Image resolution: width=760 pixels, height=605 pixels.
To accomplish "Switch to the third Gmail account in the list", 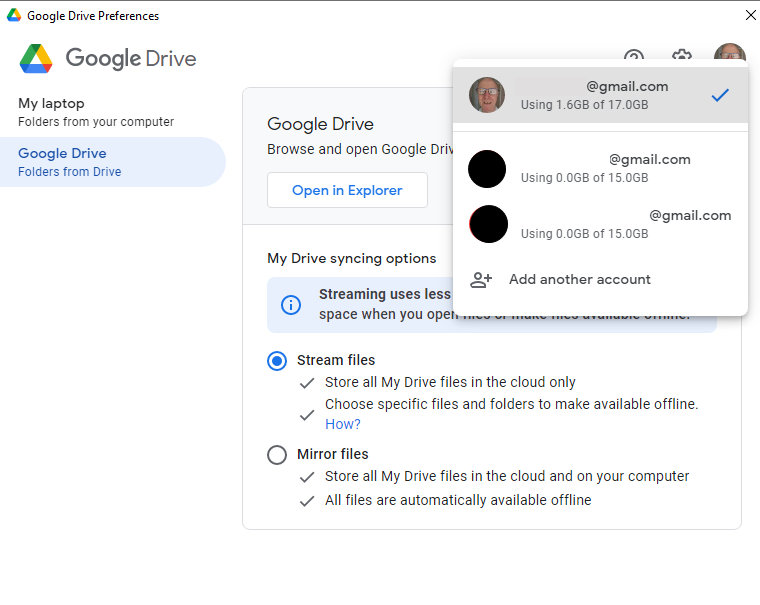I will (600, 224).
